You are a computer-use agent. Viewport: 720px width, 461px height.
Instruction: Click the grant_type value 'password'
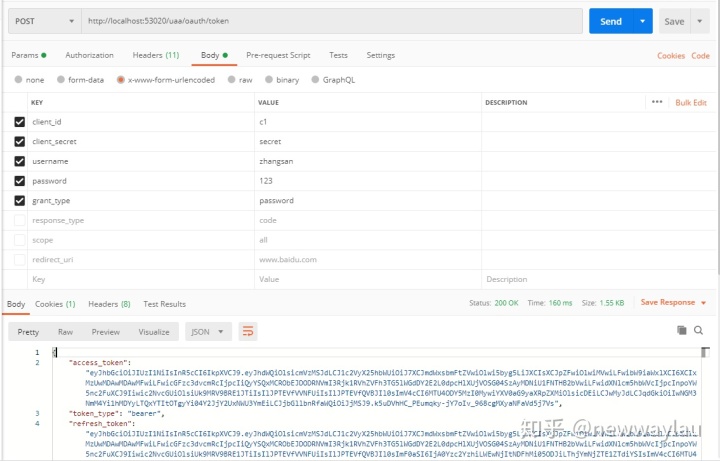pyautogui.click(x=367, y=201)
